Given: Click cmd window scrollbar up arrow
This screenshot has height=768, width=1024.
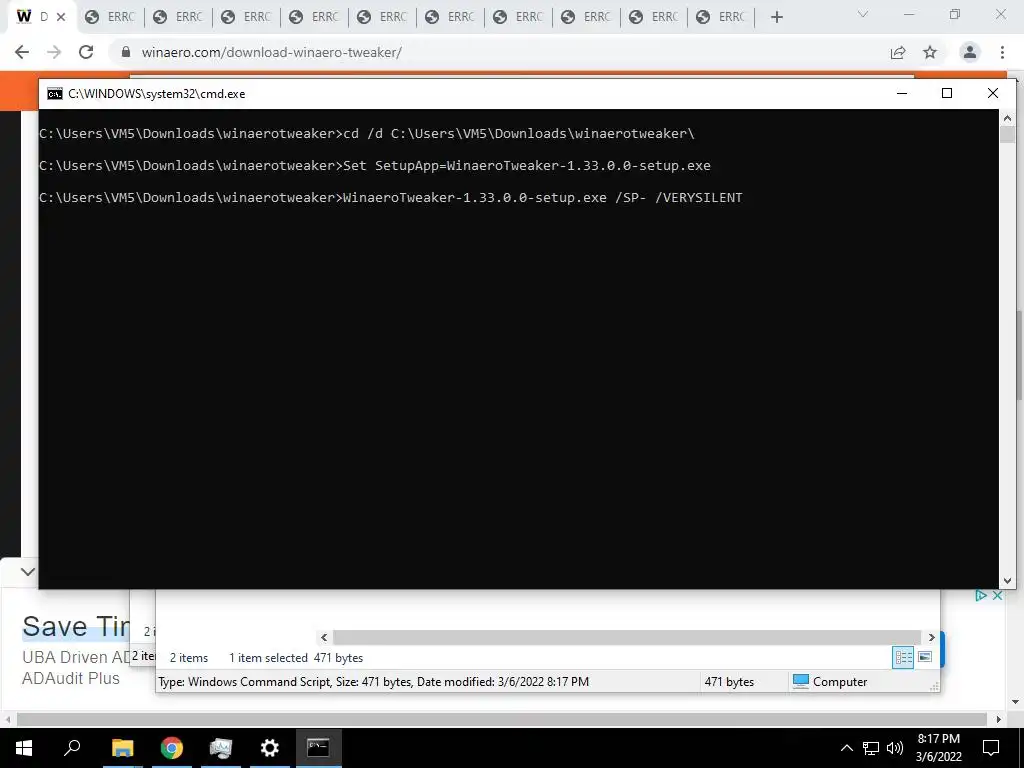Looking at the screenshot, I should (x=1007, y=118).
